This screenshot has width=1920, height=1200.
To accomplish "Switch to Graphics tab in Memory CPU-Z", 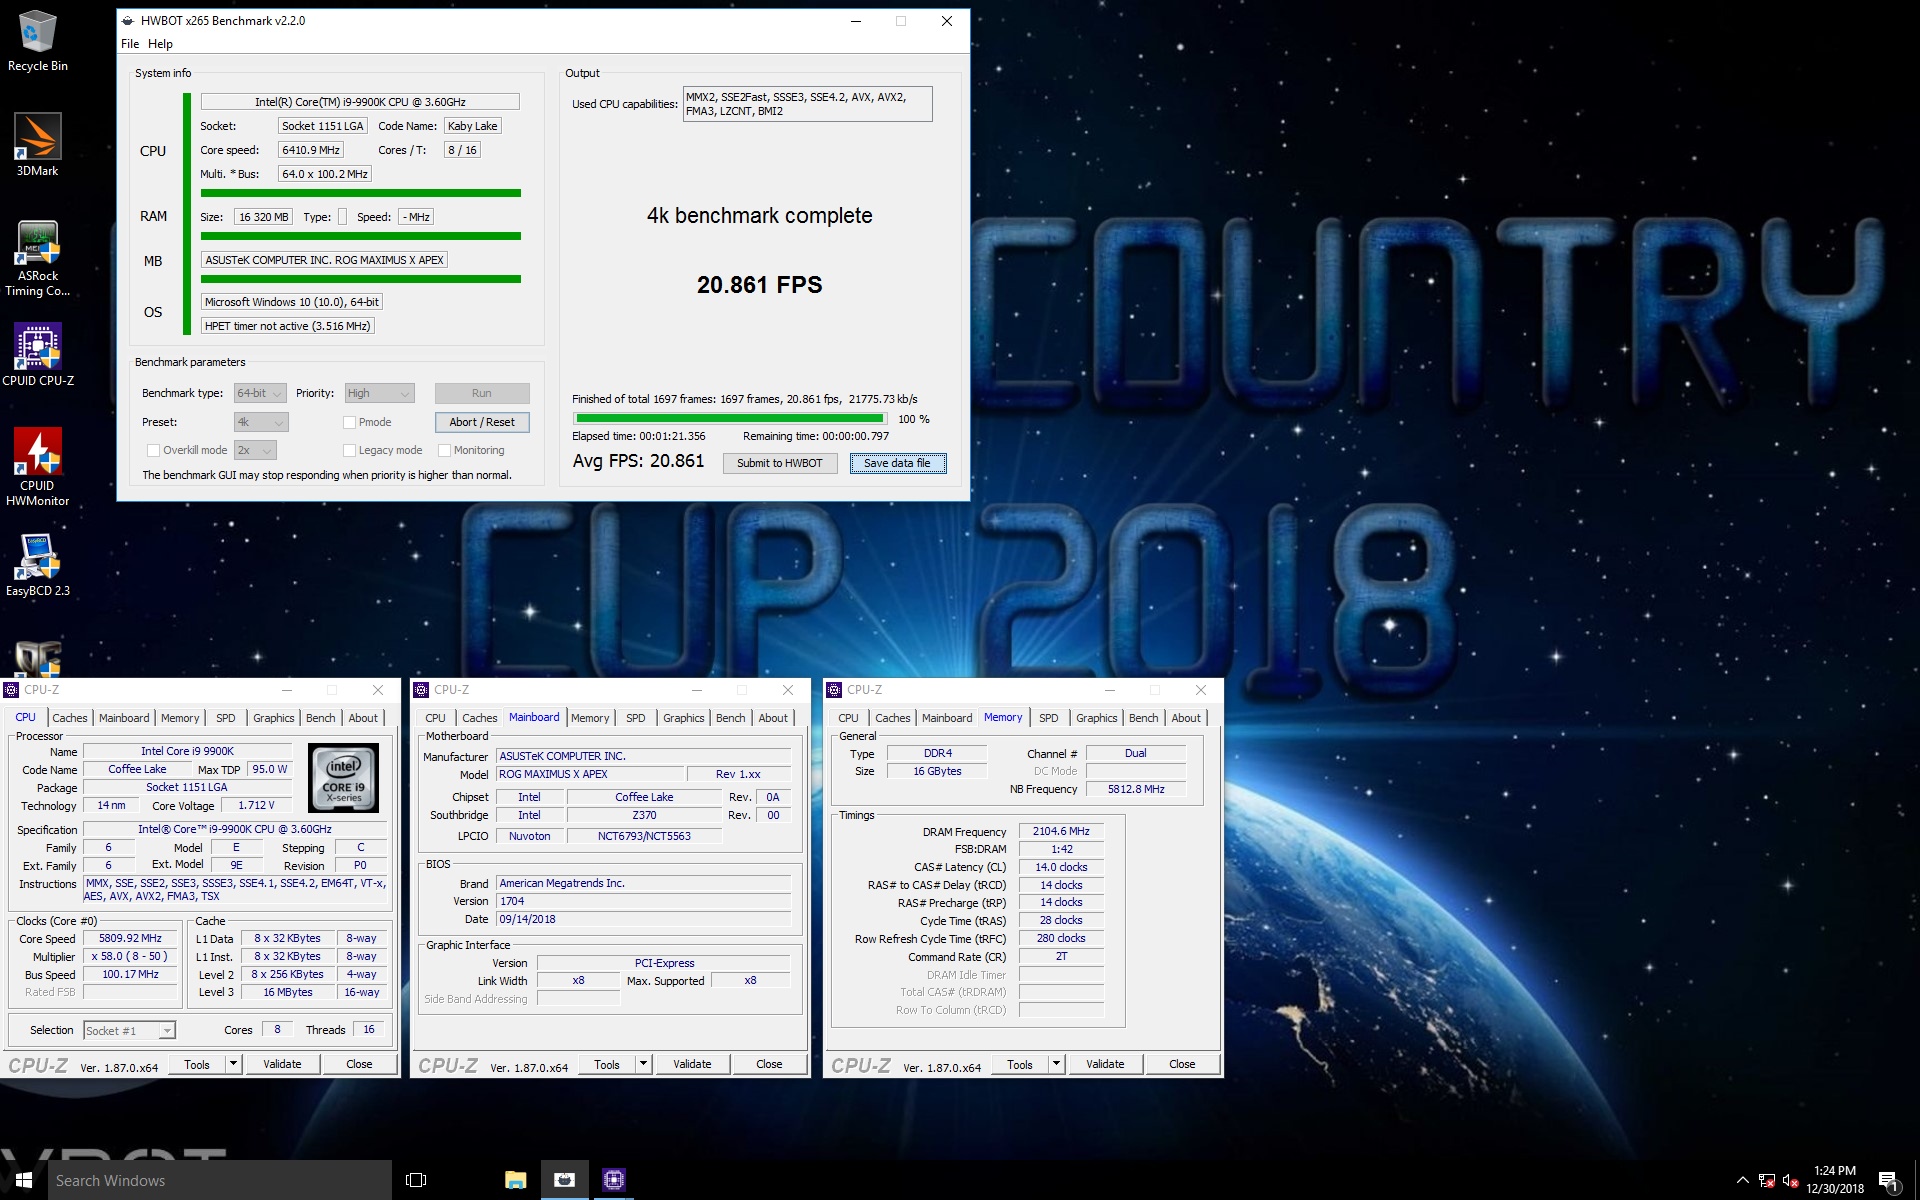I will point(1096,718).
